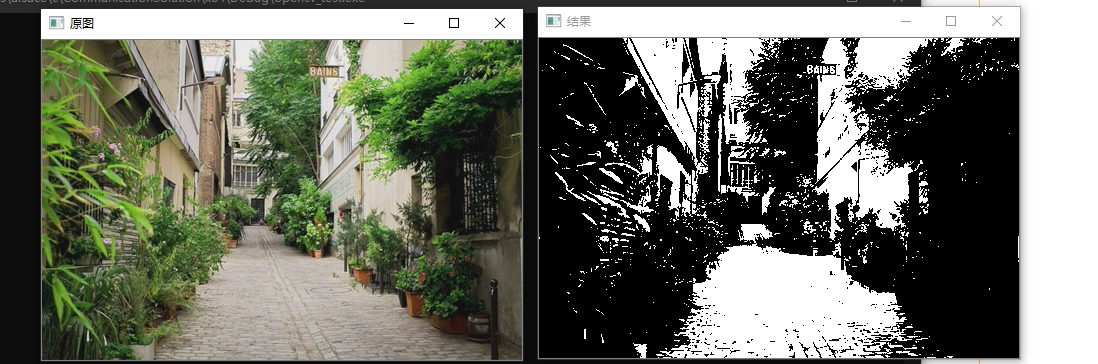Maximize the 结果 window
The height and width of the screenshot is (364, 1098).
click(x=951, y=21)
